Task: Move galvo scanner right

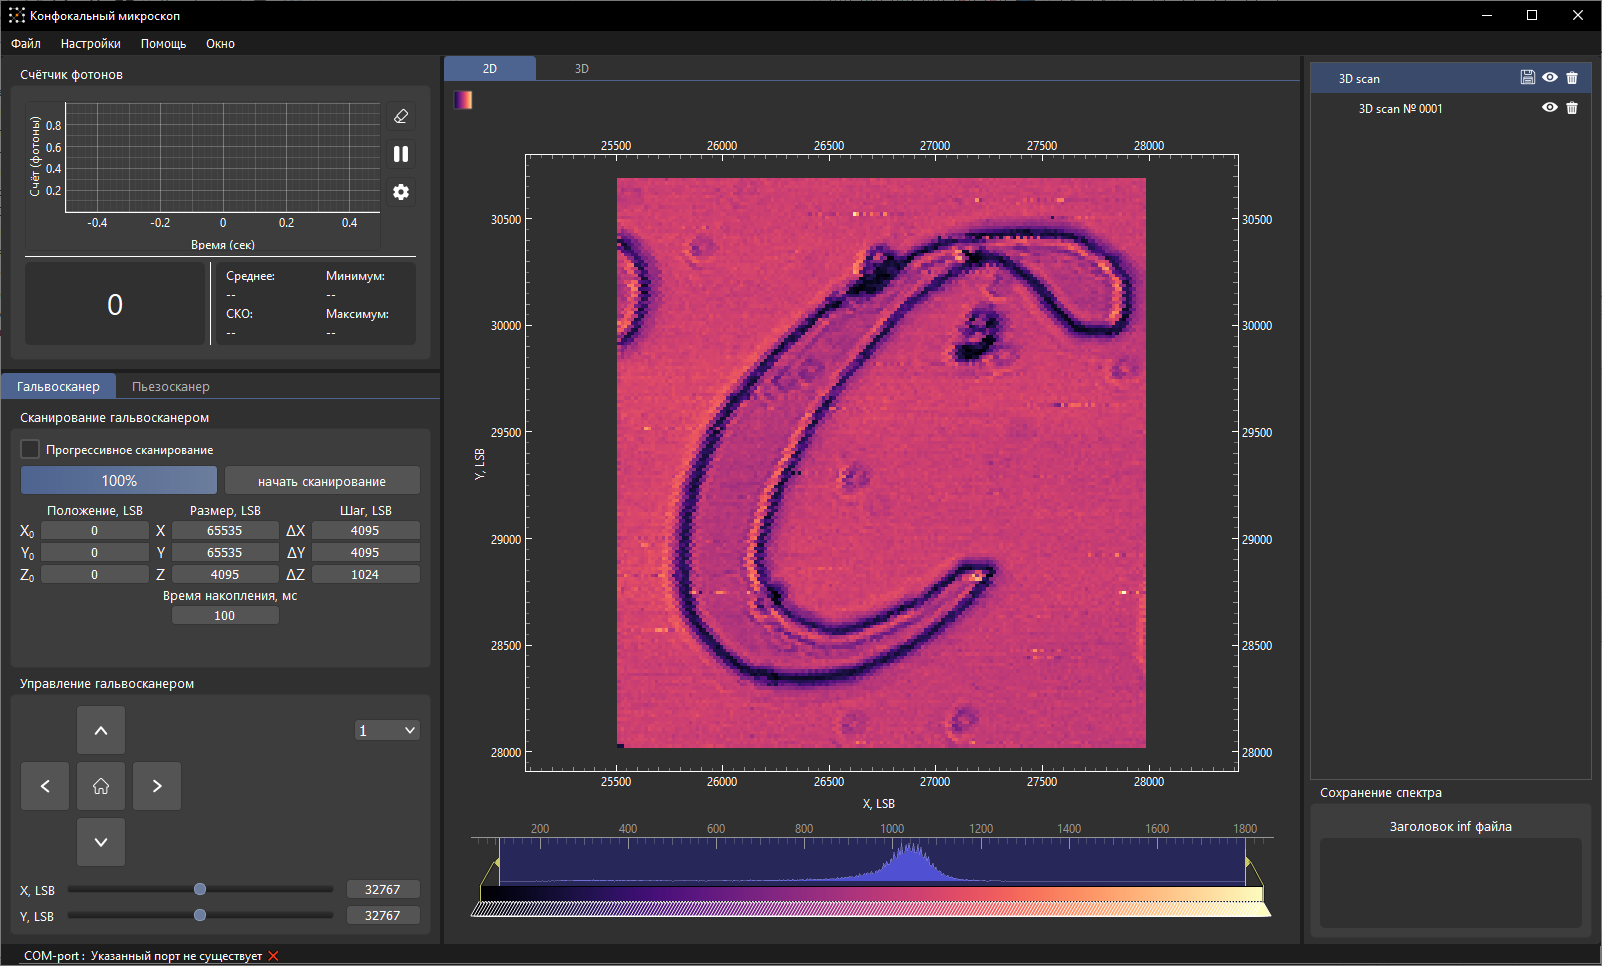Action: (x=157, y=786)
